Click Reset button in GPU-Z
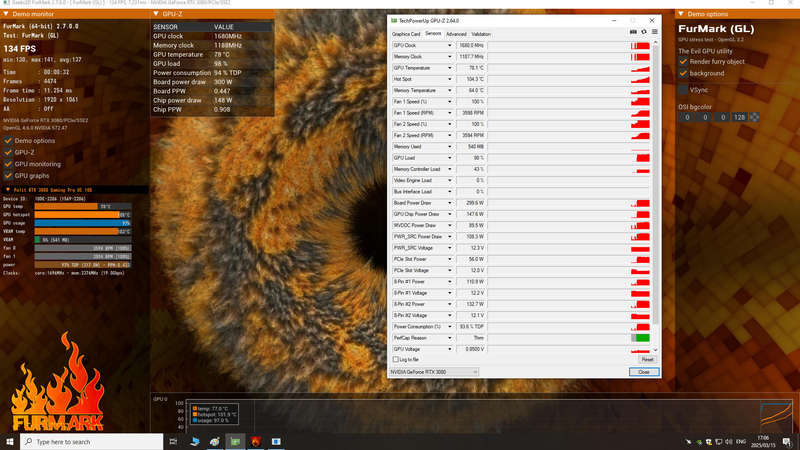 pos(647,360)
